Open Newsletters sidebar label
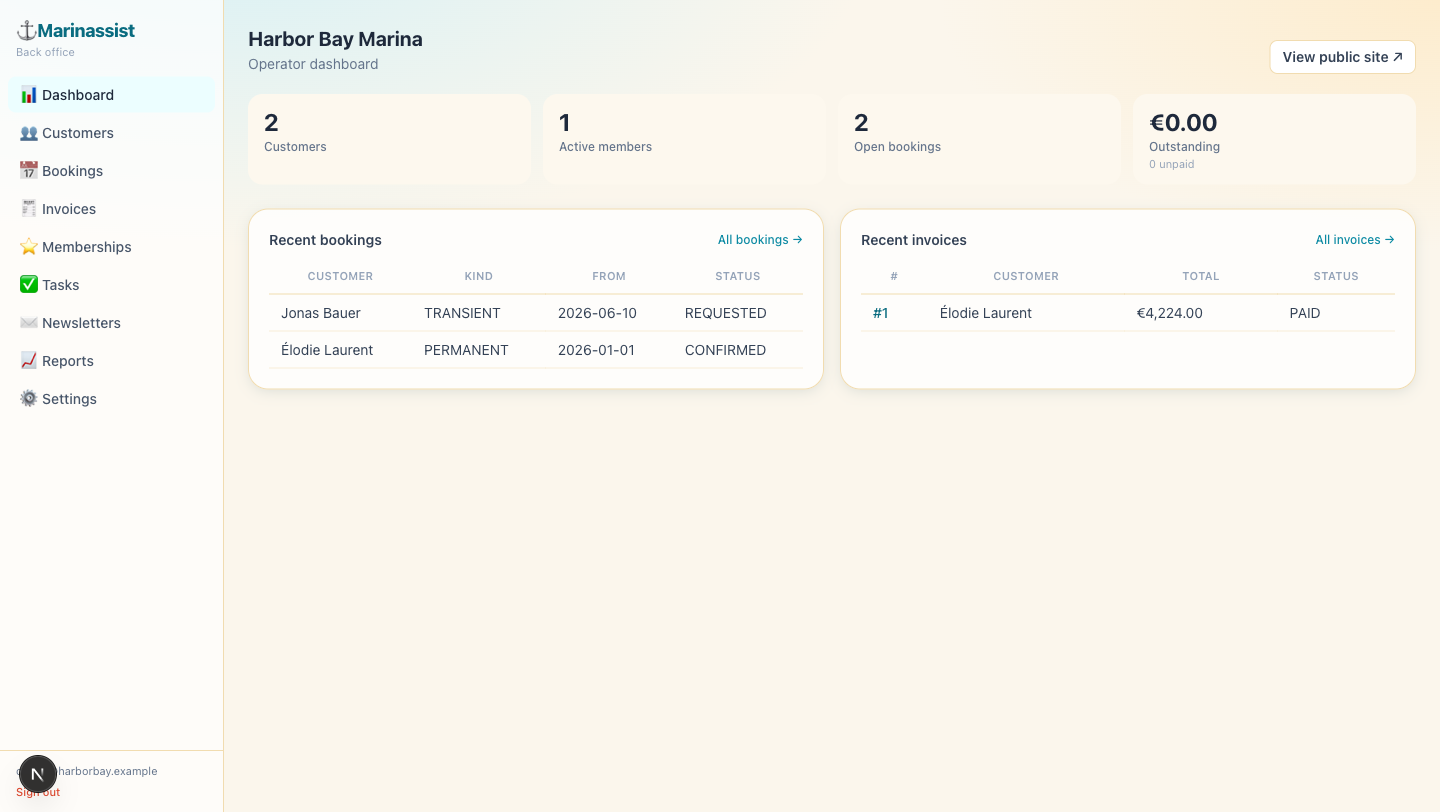The width and height of the screenshot is (1440, 812). tap(81, 323)
